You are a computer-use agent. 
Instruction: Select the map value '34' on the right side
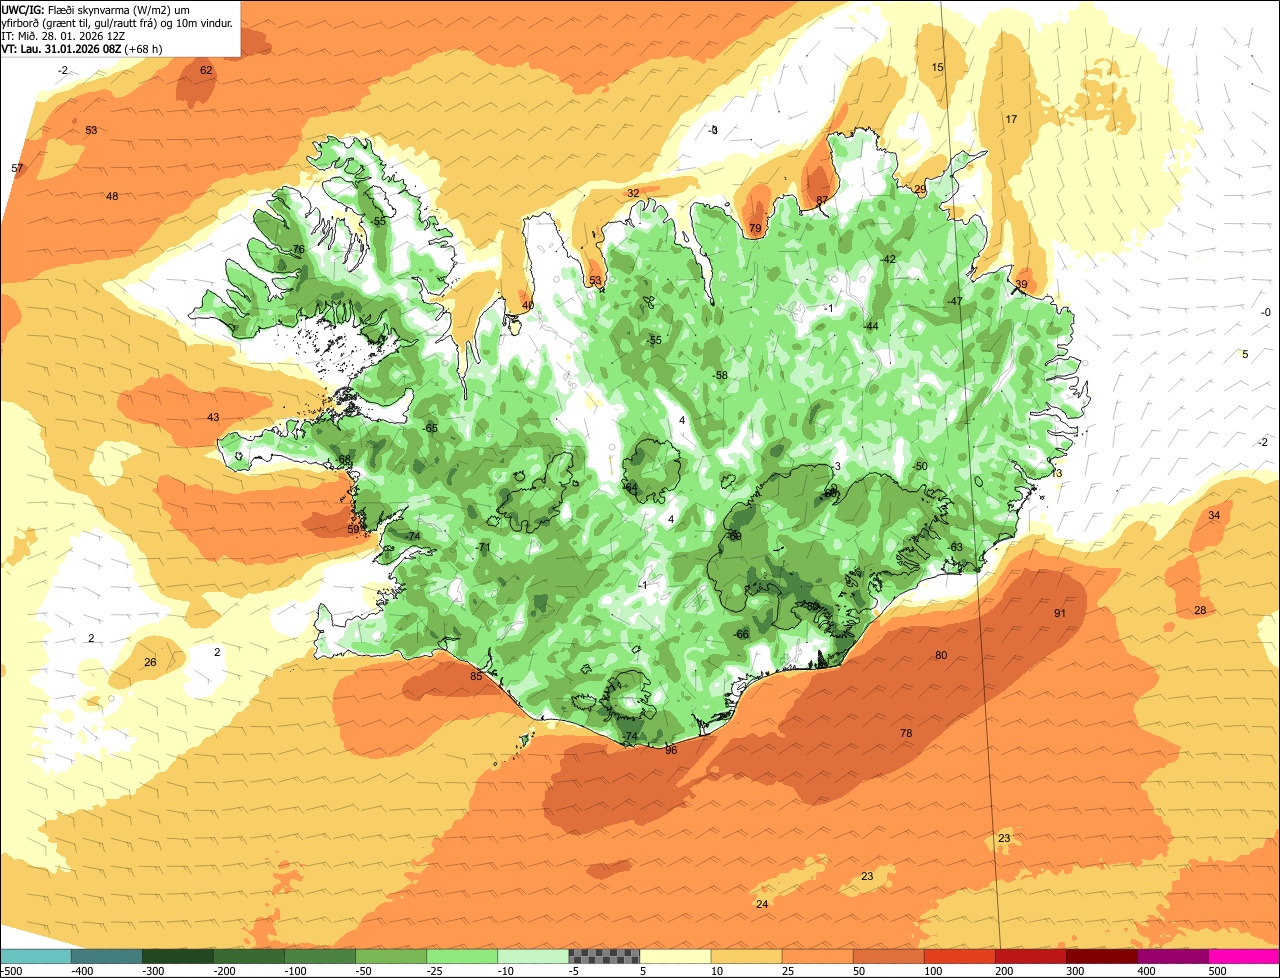pos(1214,515)
